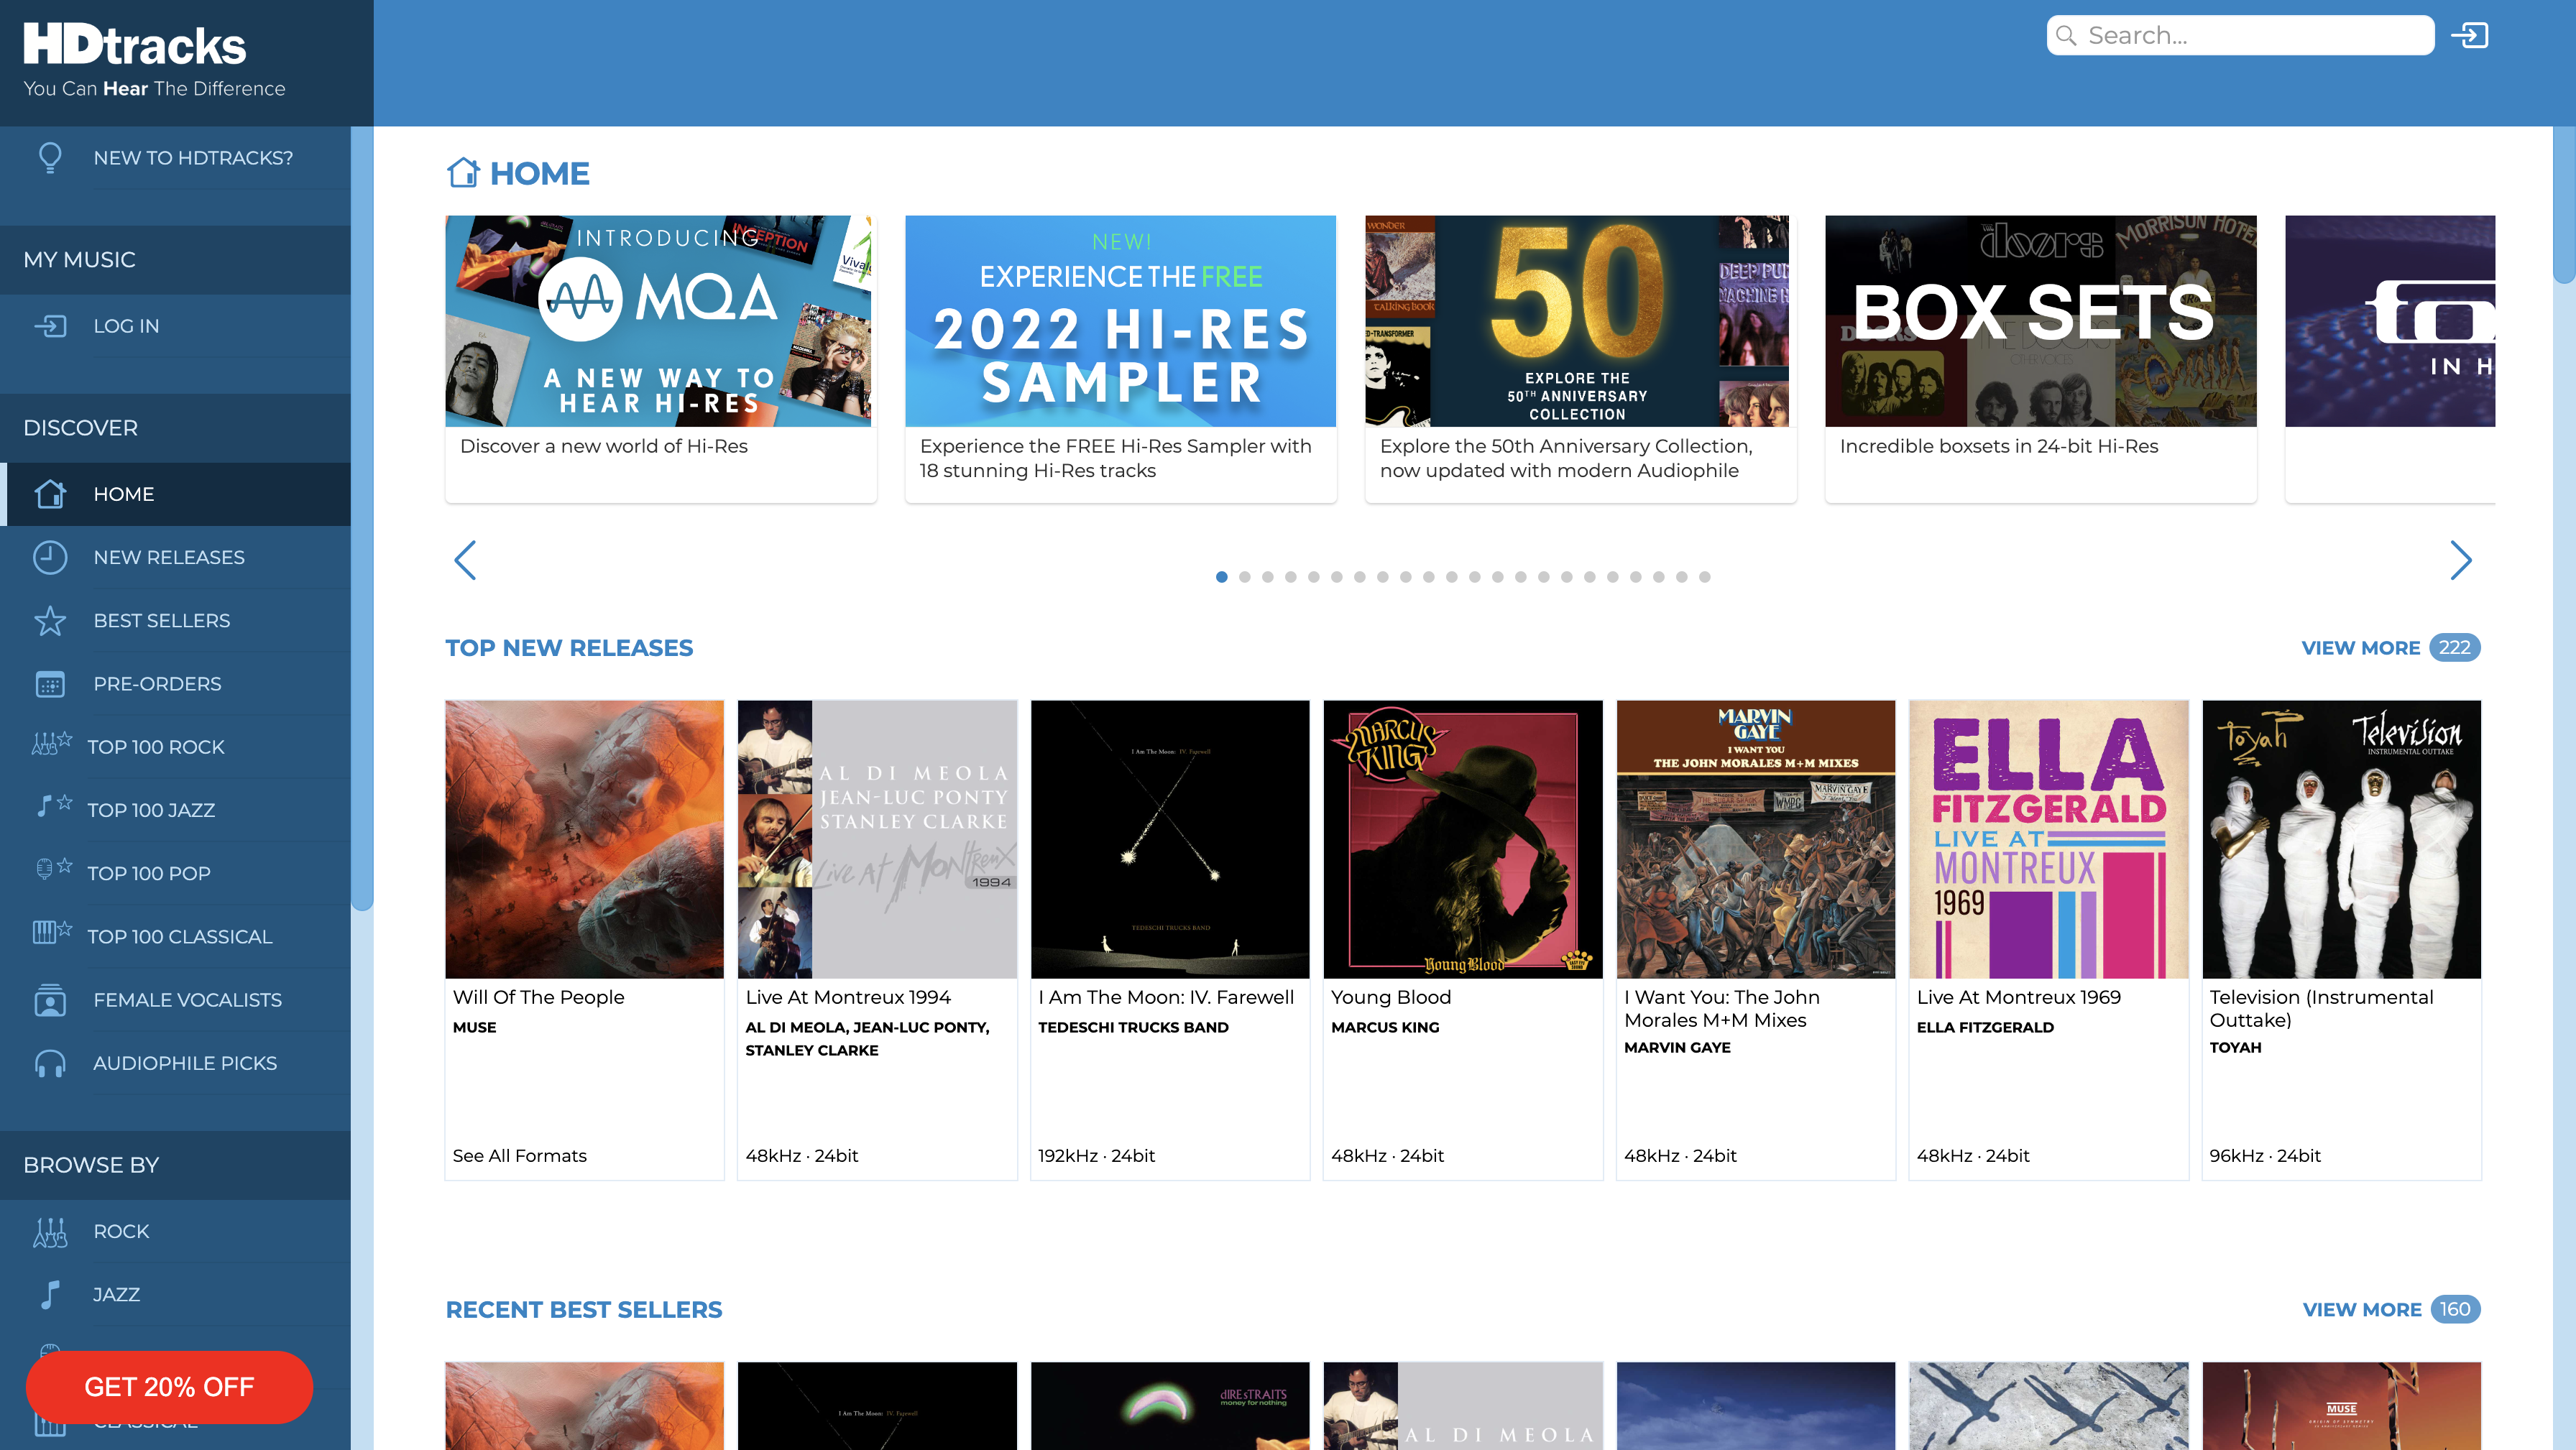Image resolution: width=2576 pixels, height=1450 pixels.
Task: Select the Top 100 Rock icon
Action: [50, 744]
